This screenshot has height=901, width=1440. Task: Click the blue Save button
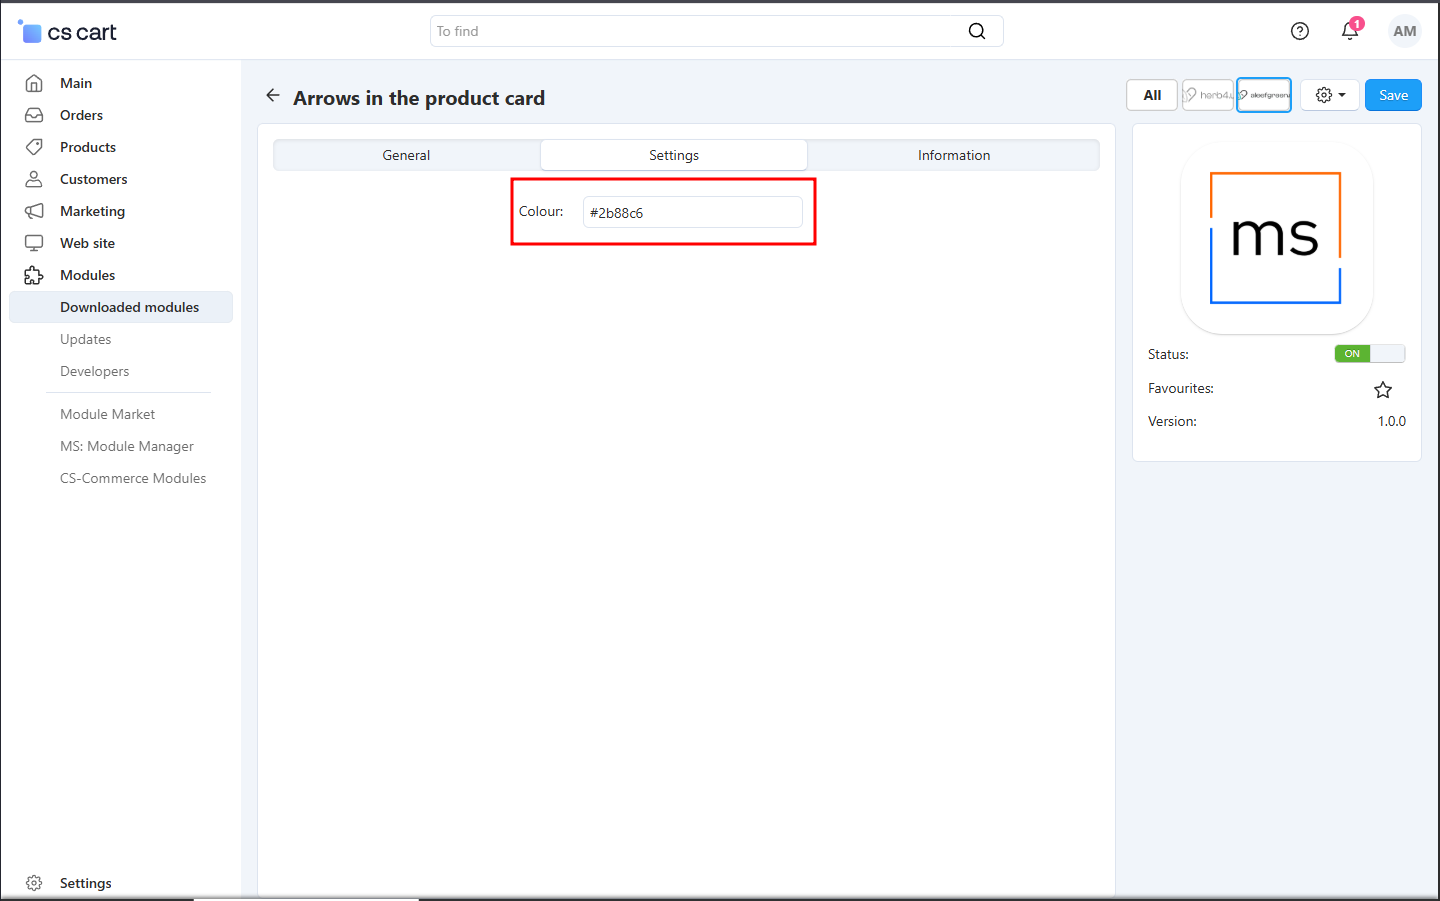[1392, 96]
